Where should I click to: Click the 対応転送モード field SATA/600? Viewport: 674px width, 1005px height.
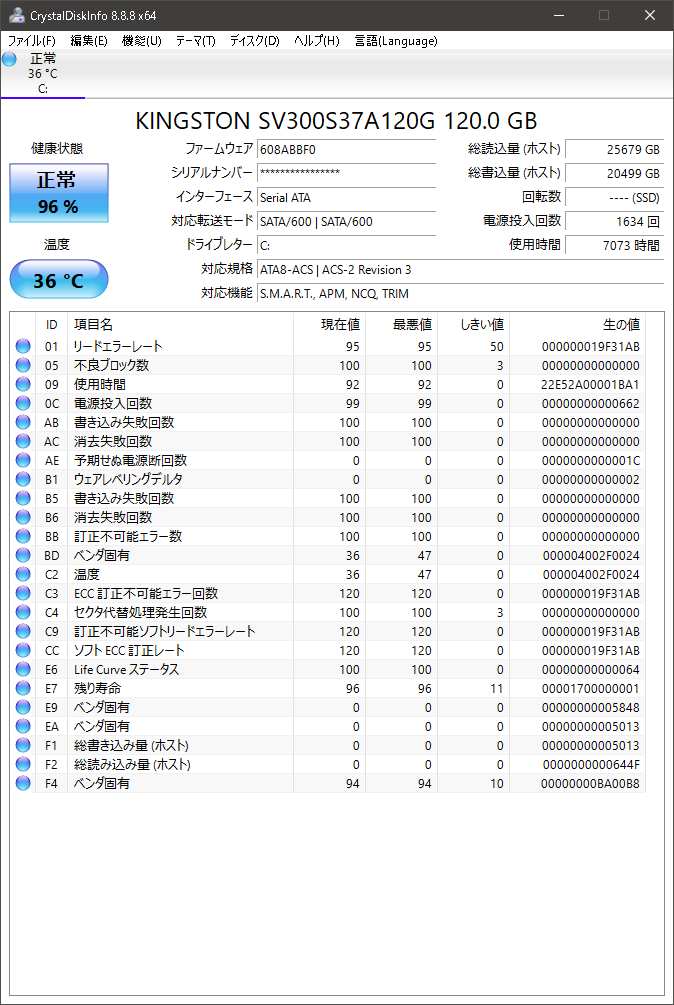347,222
